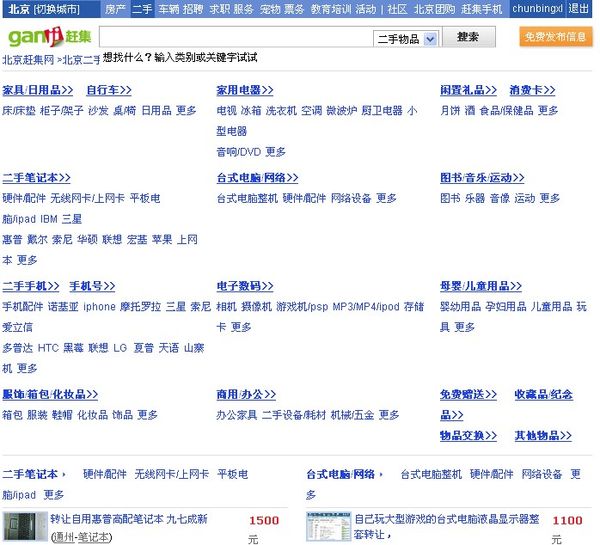Expand the 家具/日用品 category heading
600x545 pixels.
point(37,90)
